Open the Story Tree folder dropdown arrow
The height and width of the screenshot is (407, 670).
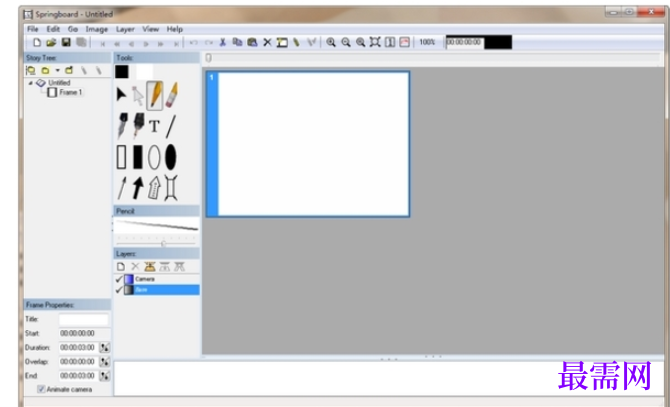point(57,70)
